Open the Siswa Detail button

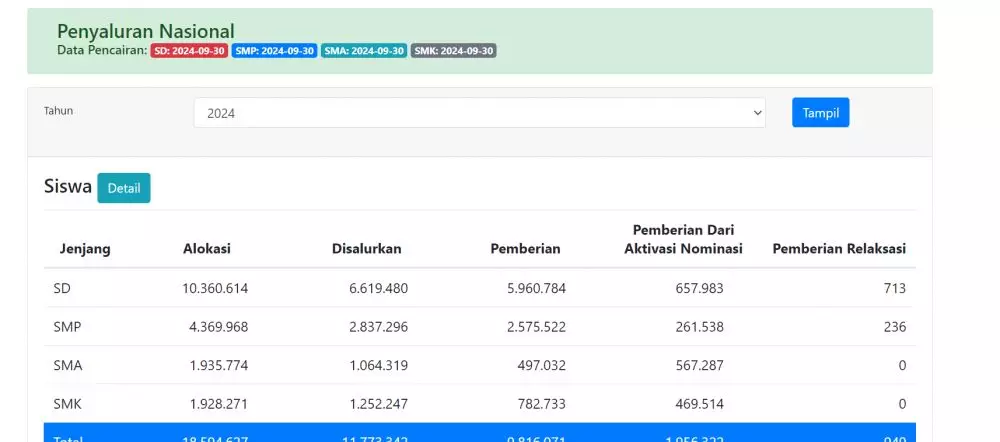124,188
